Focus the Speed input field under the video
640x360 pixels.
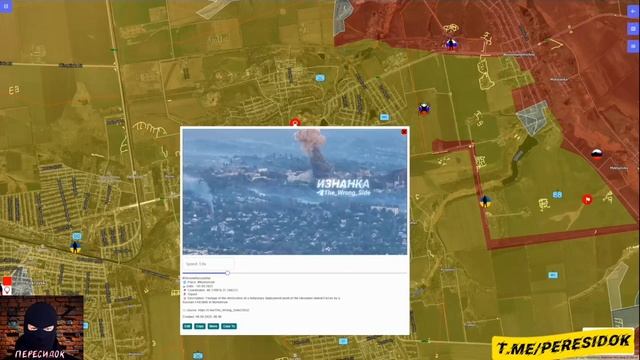[208, 264]
